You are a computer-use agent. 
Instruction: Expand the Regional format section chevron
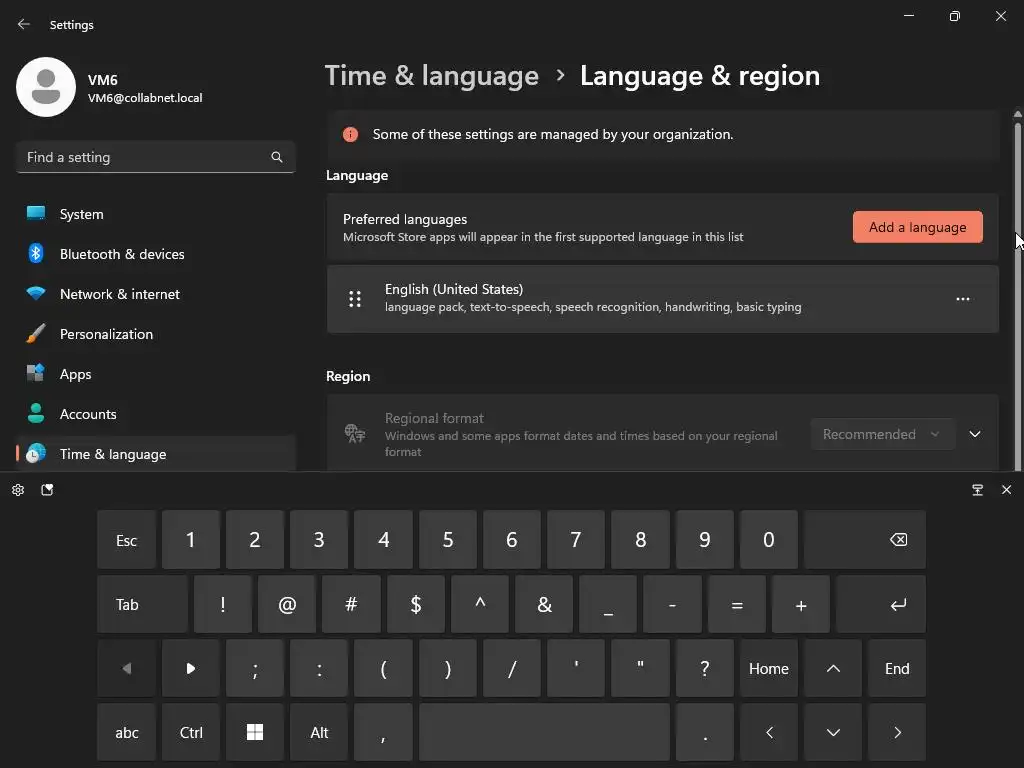pos(974,434)
